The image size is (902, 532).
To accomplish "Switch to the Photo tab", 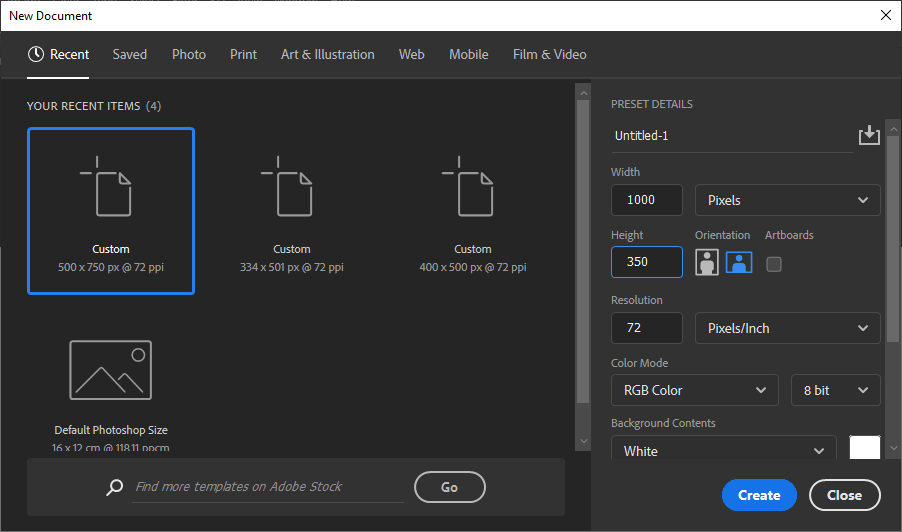I will point(189,55).
